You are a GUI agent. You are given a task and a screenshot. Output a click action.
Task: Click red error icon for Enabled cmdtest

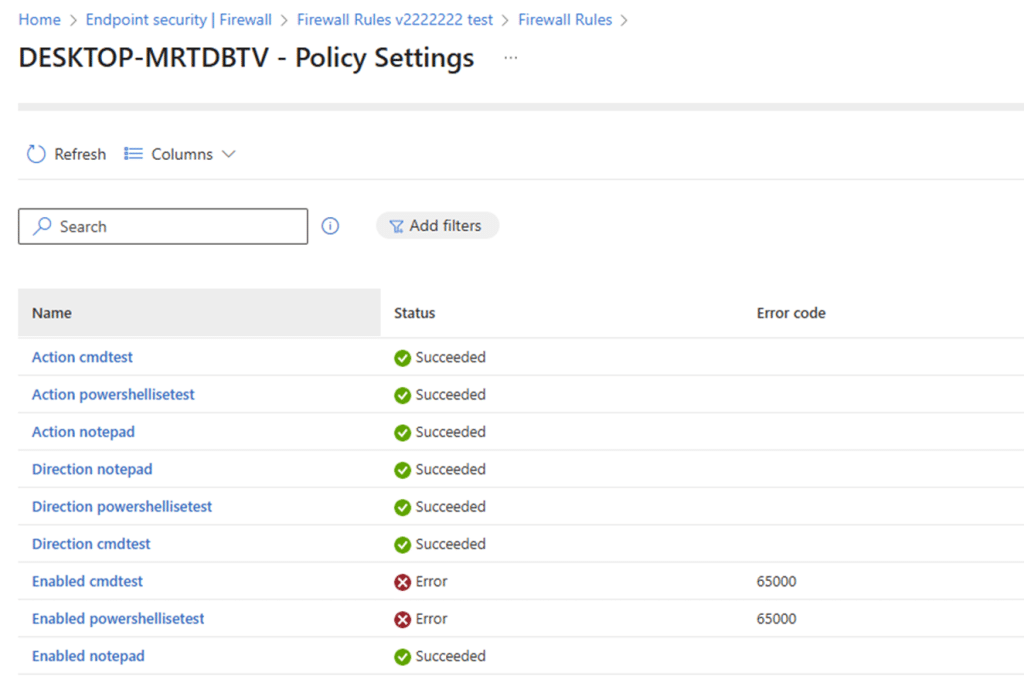(403, 582)
